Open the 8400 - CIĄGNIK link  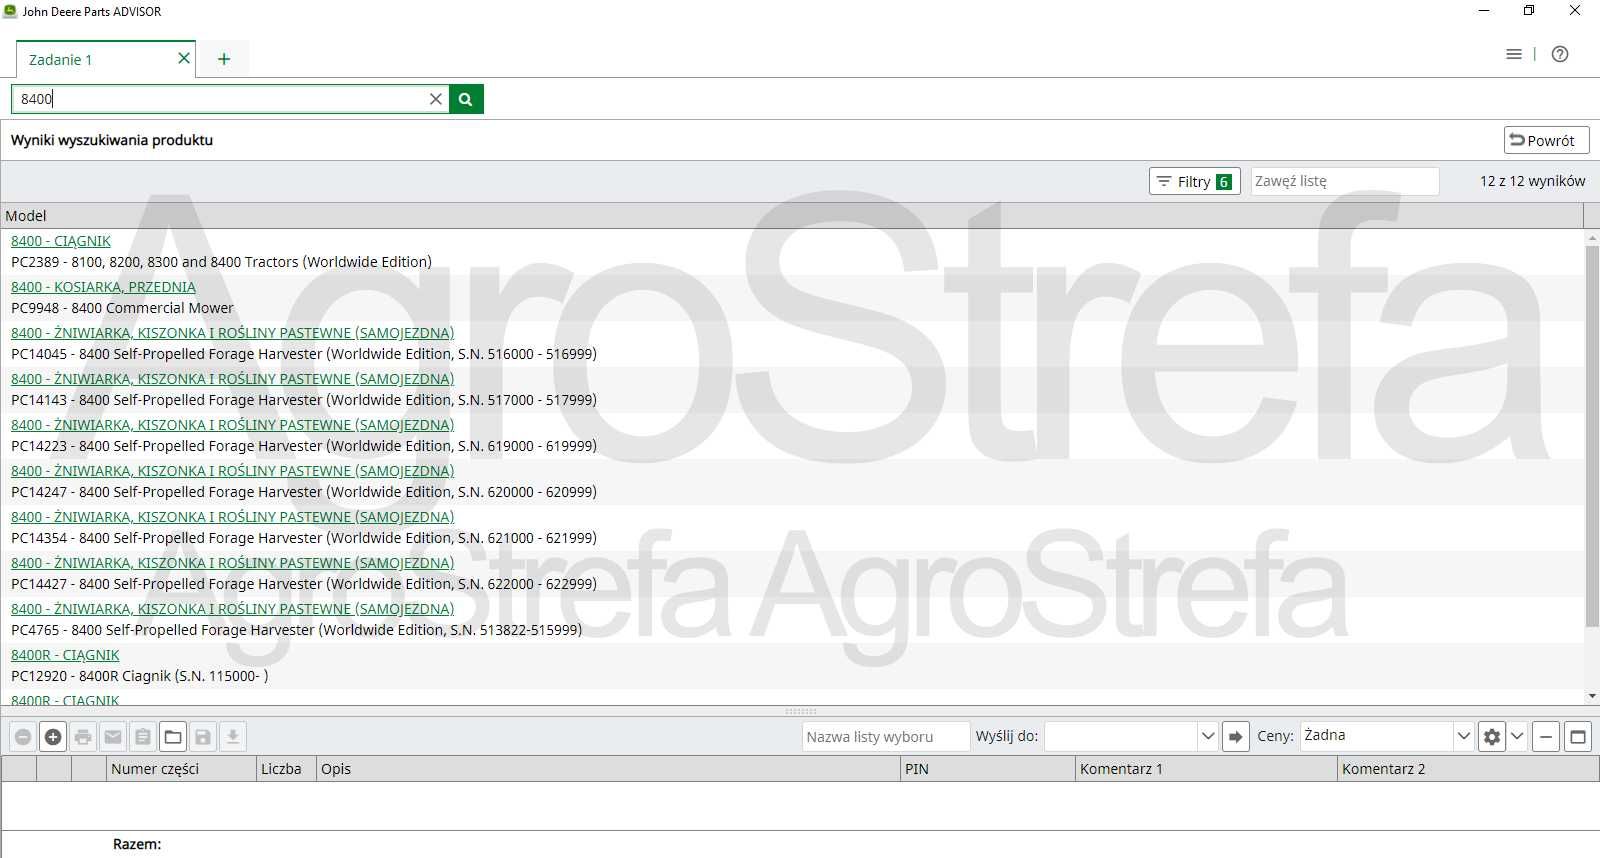coord(61,241)
